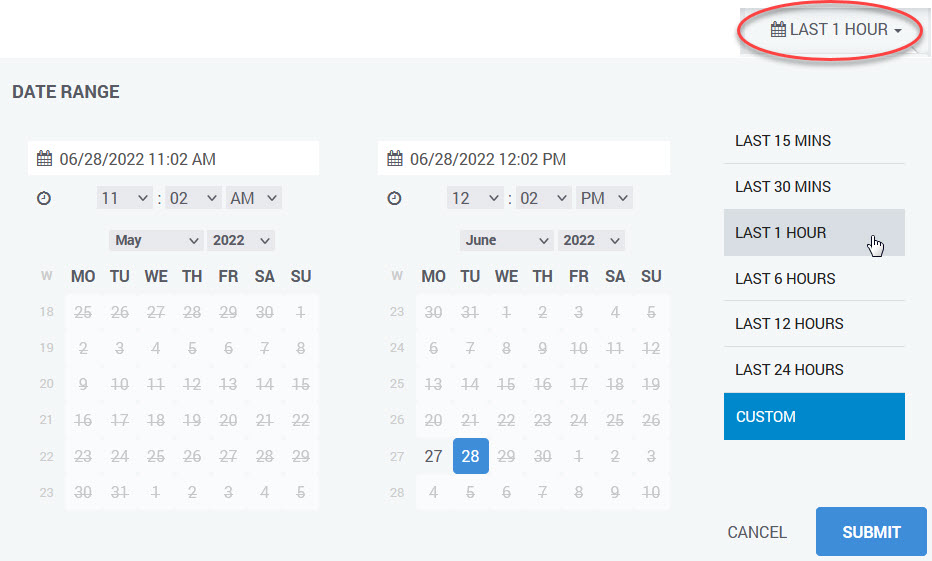This screenshot has height=561, width=932.
Task: Click the clock icon under end date
Action: click(394, 199)
